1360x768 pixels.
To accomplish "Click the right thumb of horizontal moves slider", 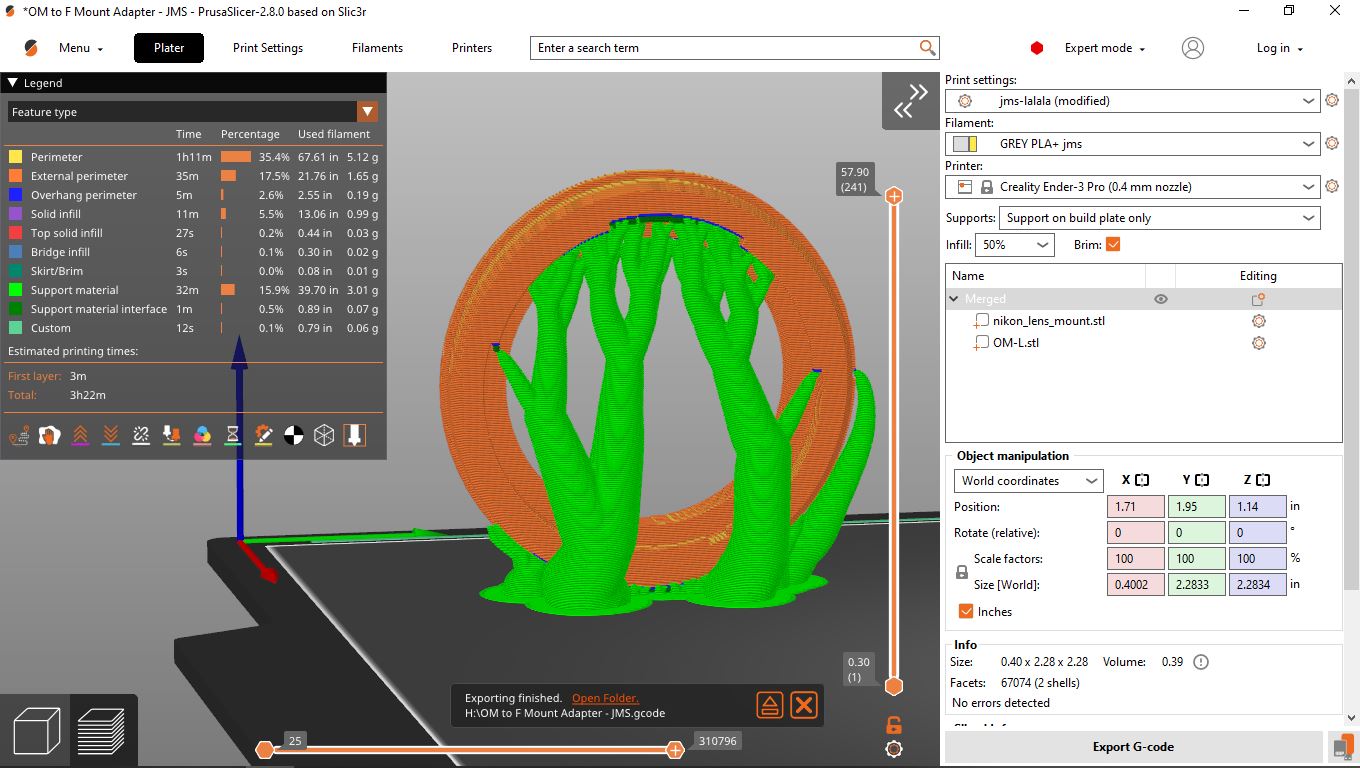I will coord(675,750).
